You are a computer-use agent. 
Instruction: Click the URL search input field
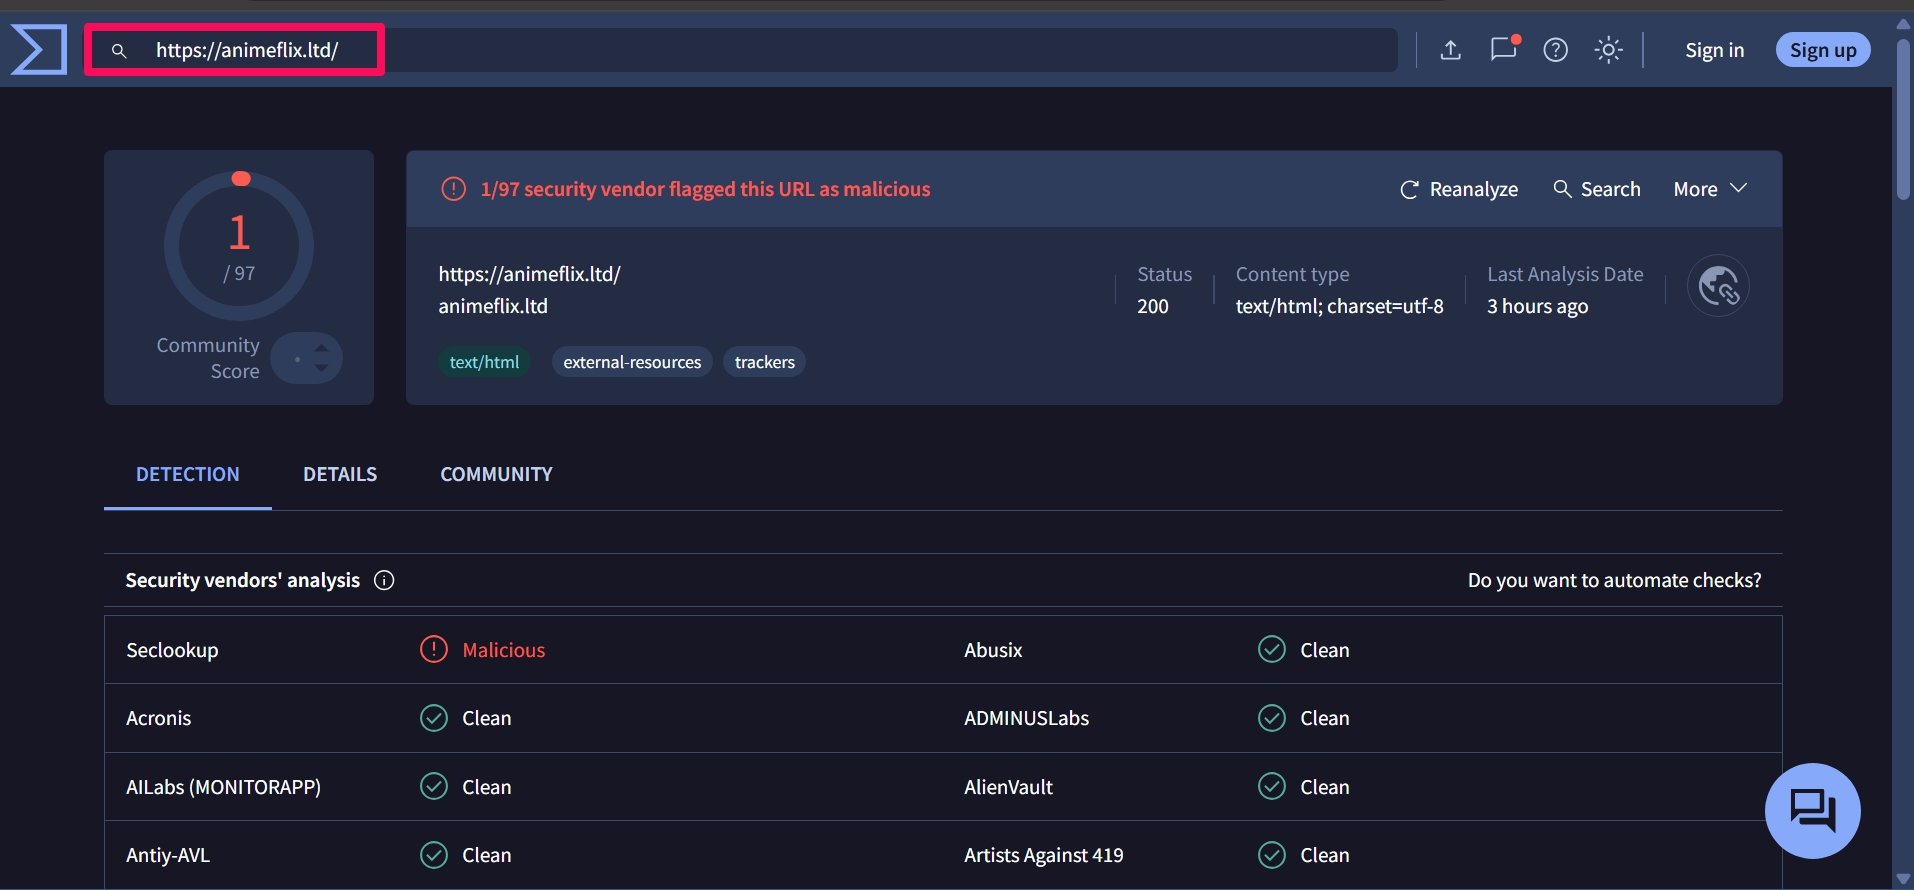click(740, 50)
